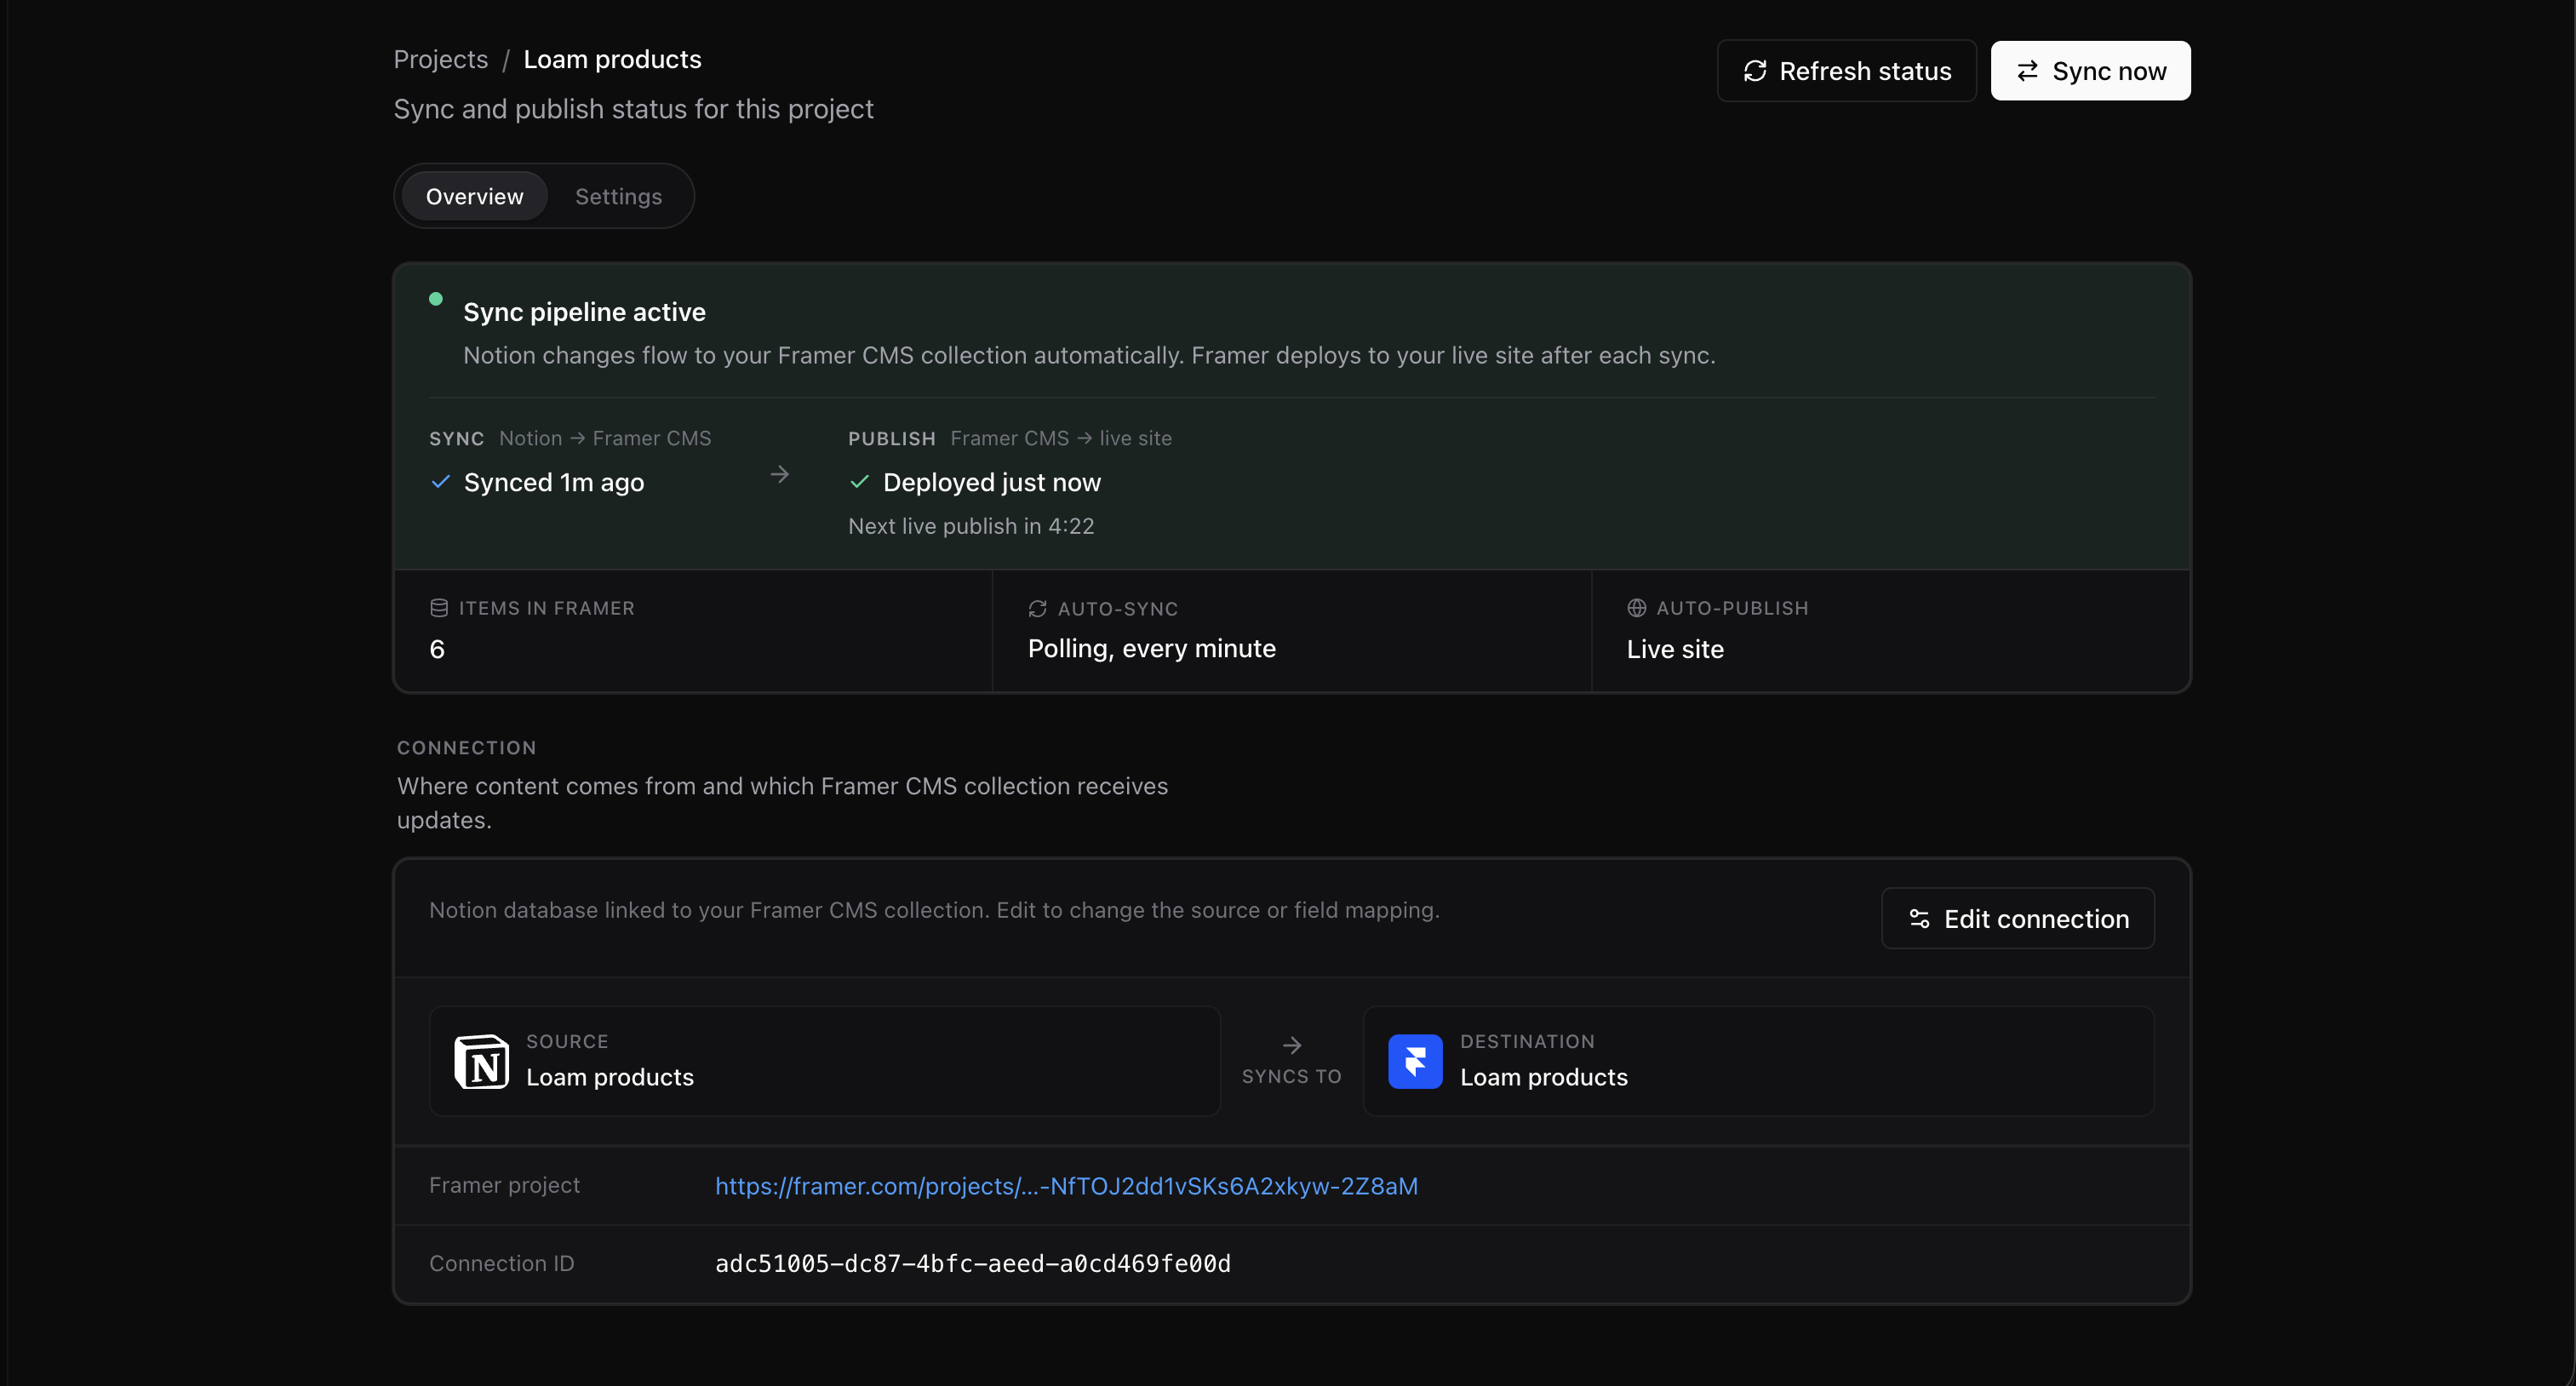This screenshot has width=2576, height=1386.
Task: Go to Projects in the breadcrumb
Action: [x=441, y=59]
